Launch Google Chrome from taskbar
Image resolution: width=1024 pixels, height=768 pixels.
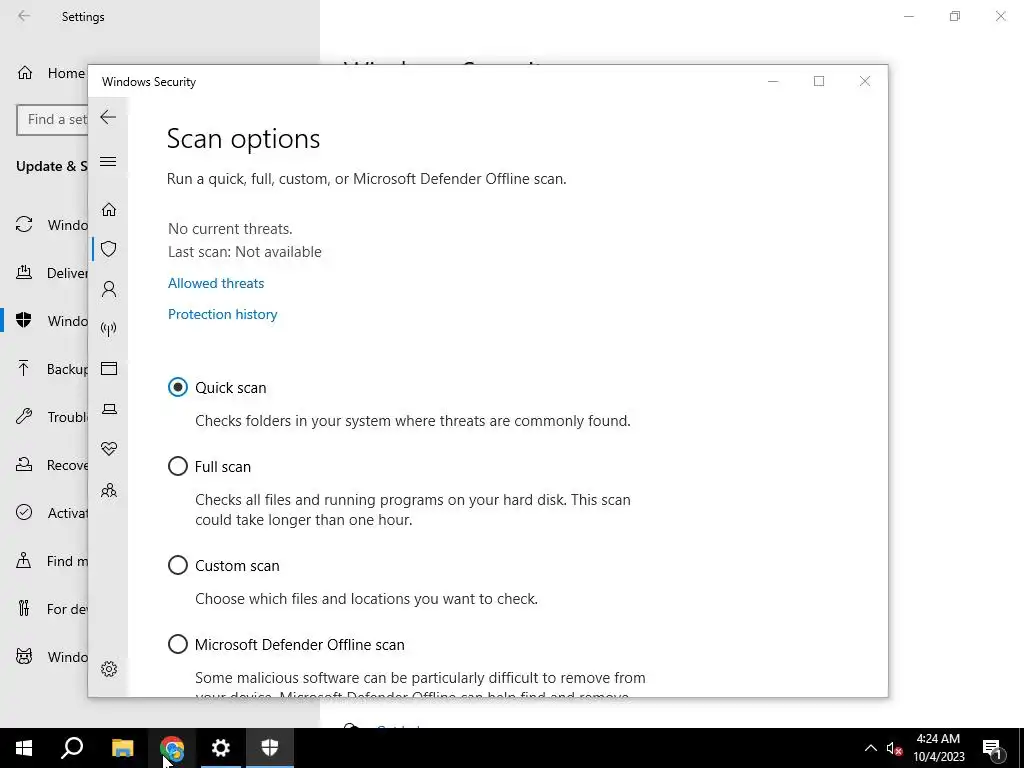172,748
